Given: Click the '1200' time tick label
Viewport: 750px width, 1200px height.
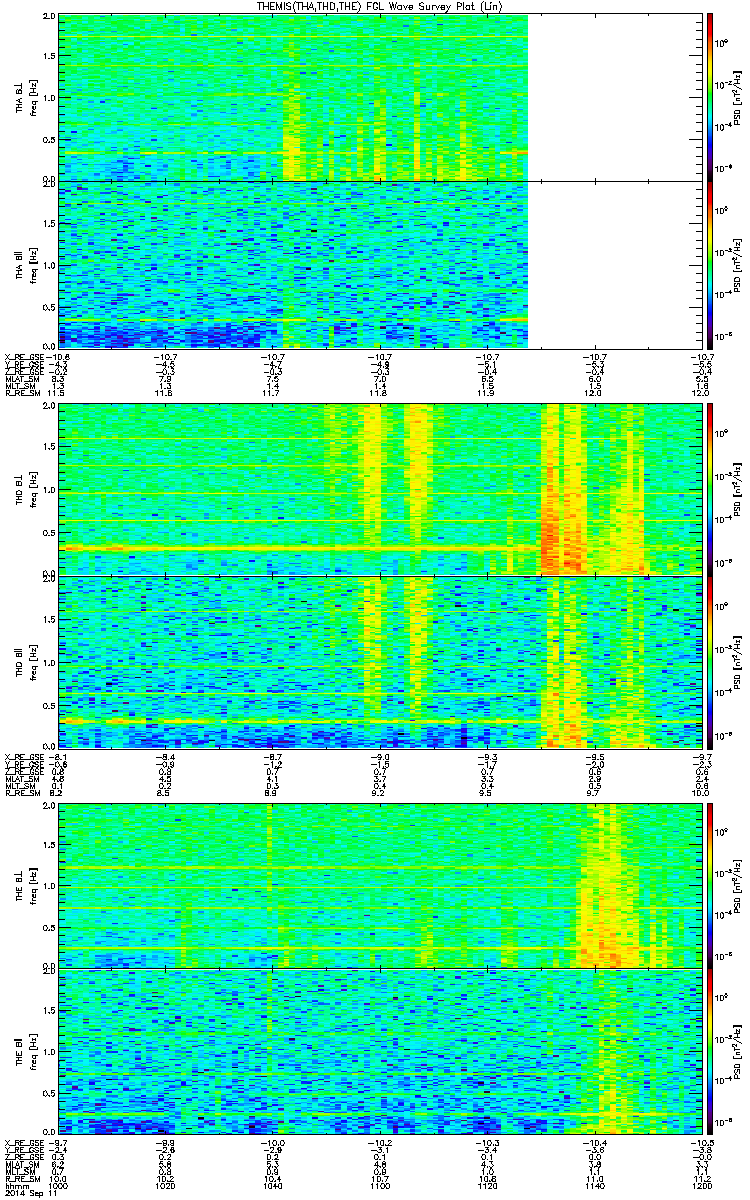Looking at the screenshot, I should (x=702, y=1185).
